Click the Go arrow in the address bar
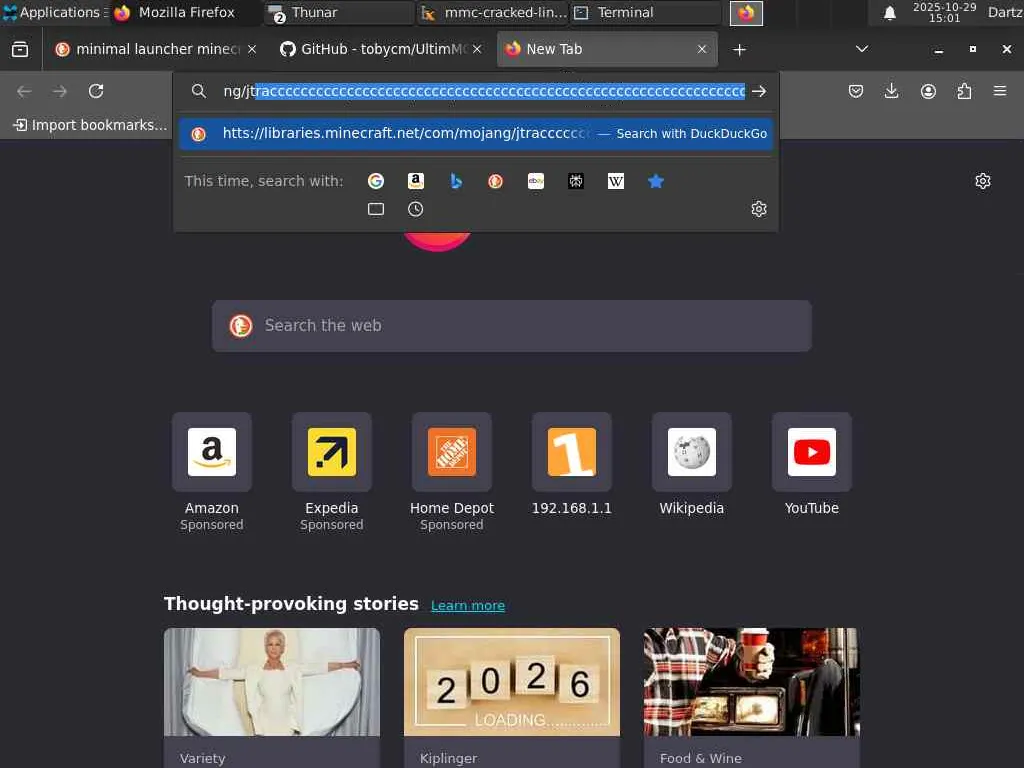1024x768 pixels. (x=759, y=91)
